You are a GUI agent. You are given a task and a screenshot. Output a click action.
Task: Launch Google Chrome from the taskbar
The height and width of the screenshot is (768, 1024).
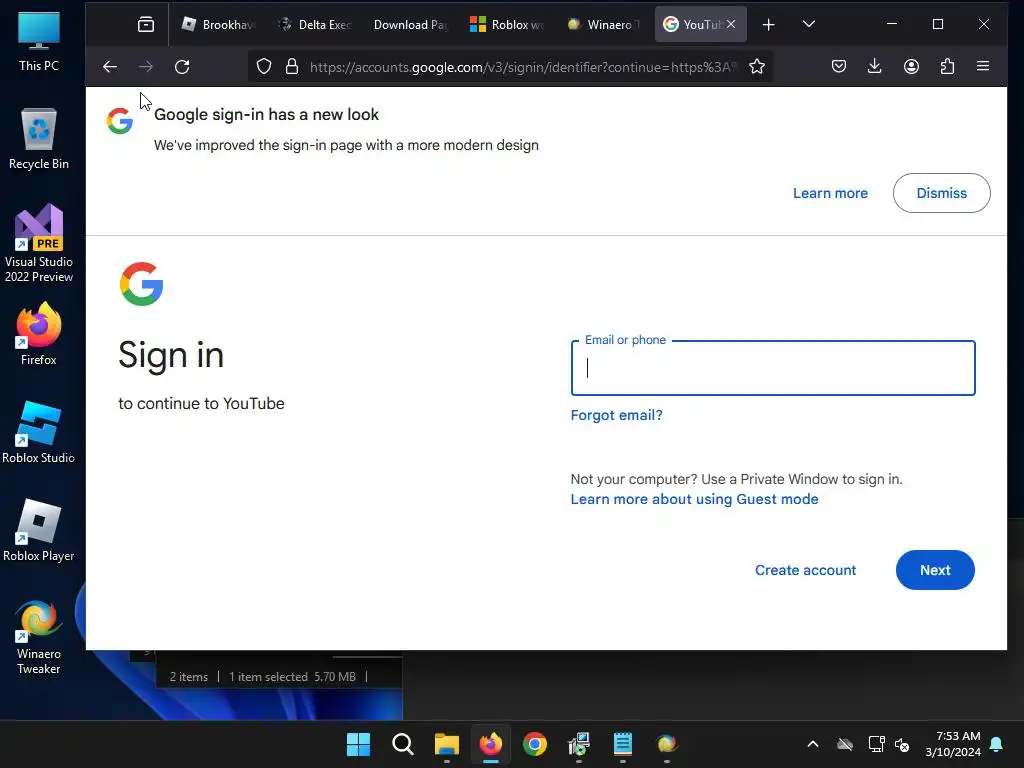[x=535, y=744]
